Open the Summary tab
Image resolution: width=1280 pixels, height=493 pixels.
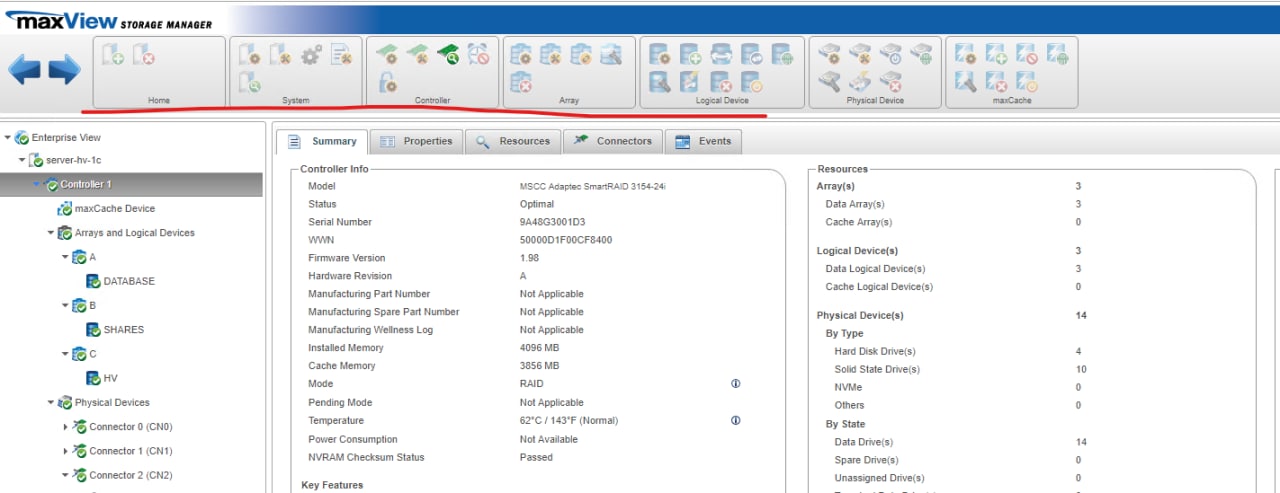pos(321,141)
